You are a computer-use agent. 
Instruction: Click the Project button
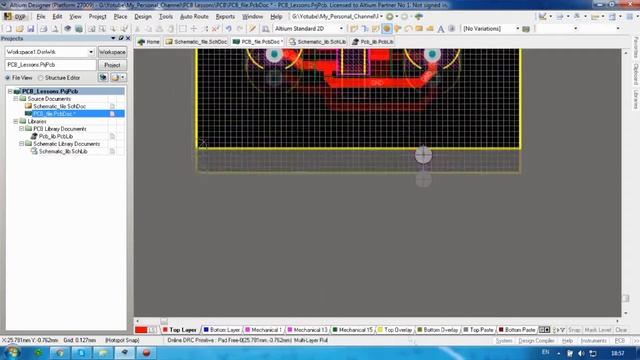[x=112, y=65]
